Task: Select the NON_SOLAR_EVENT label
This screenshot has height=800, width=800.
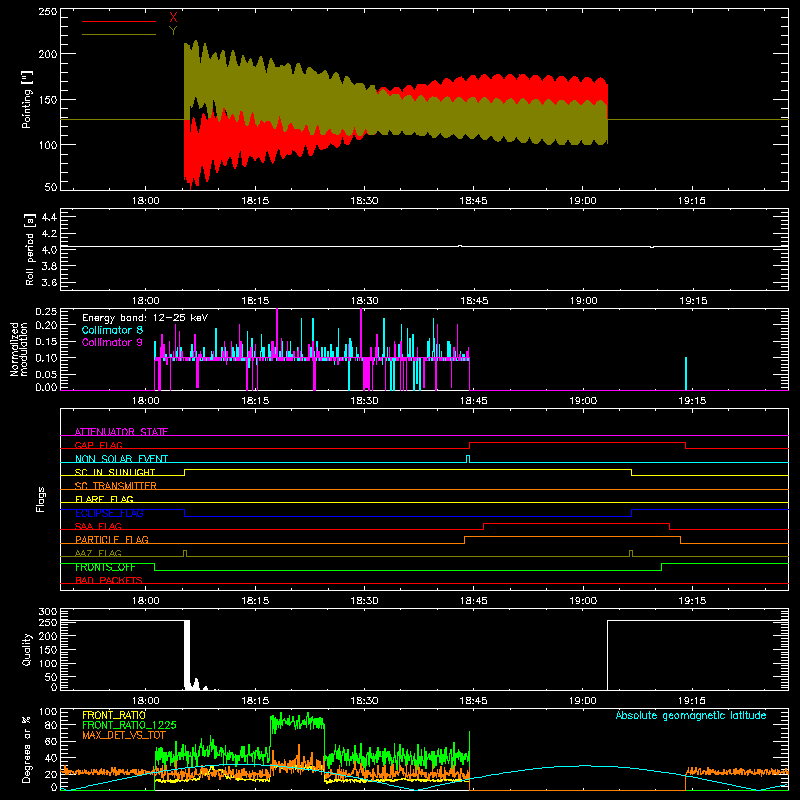Action: [121, 459]
